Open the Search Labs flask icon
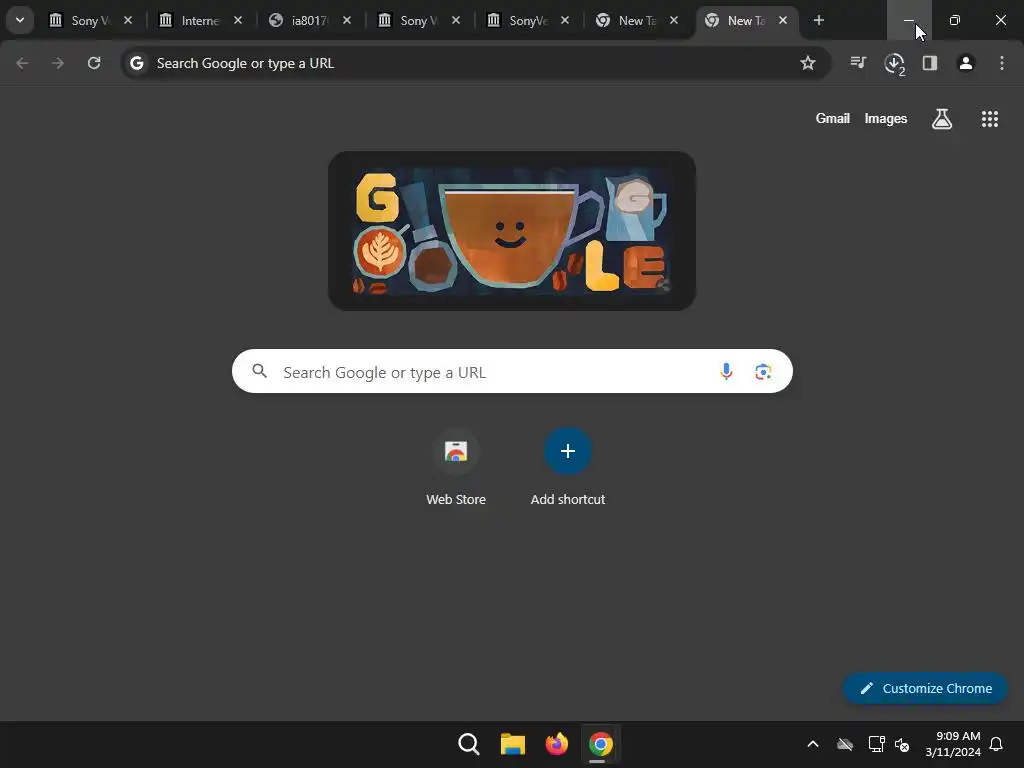This screenshot has width=1024, height=768. (x=942, y=119)
